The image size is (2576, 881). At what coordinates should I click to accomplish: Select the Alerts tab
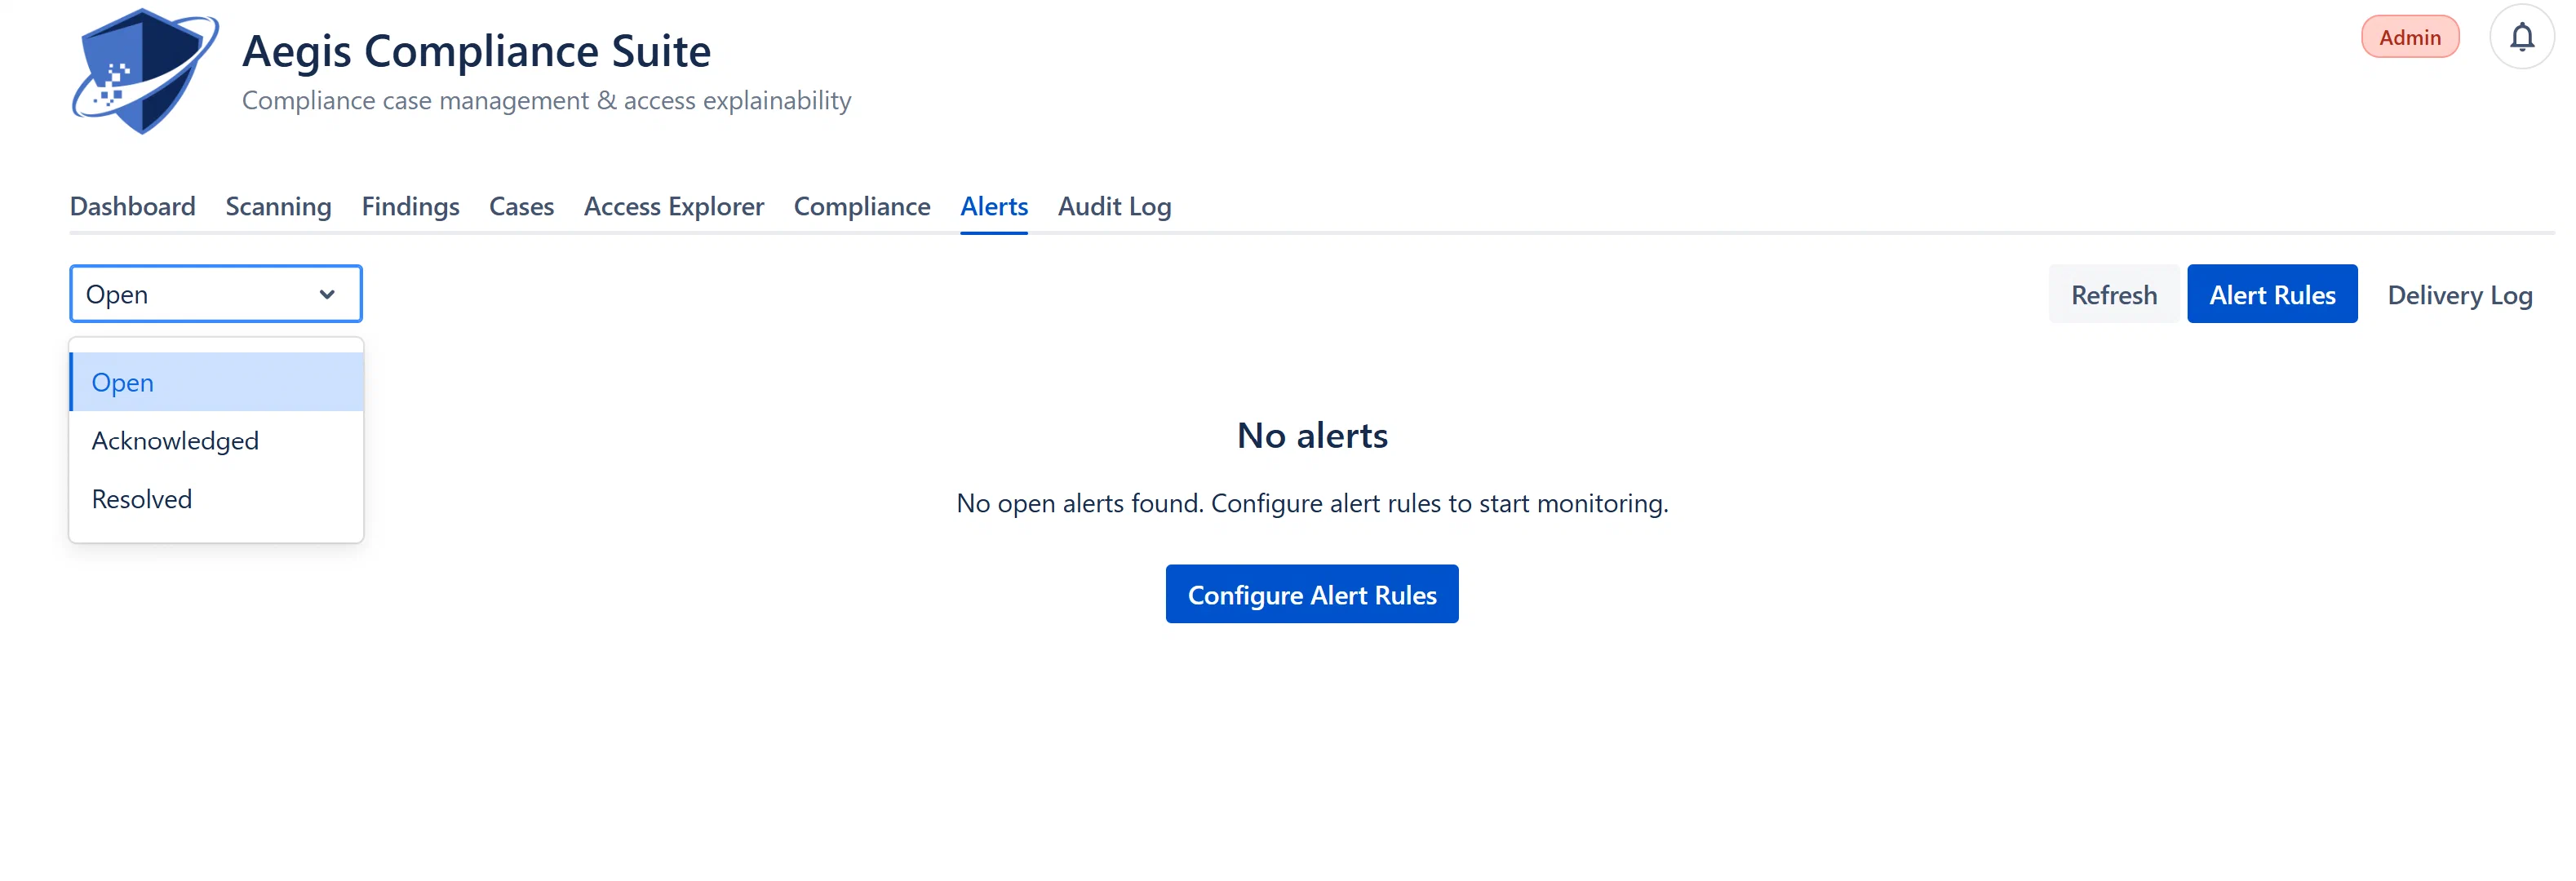click(x=994, y=206)
